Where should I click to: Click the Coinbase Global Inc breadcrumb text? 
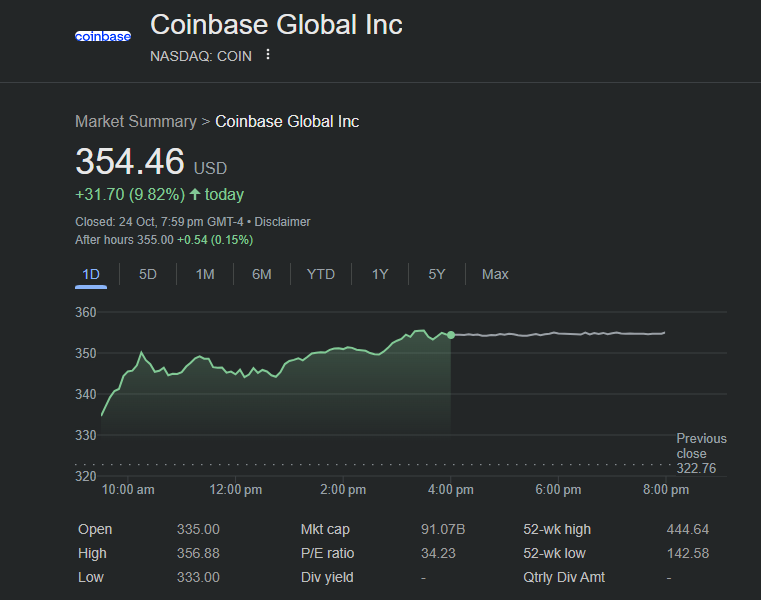click(x=287, y=121)
